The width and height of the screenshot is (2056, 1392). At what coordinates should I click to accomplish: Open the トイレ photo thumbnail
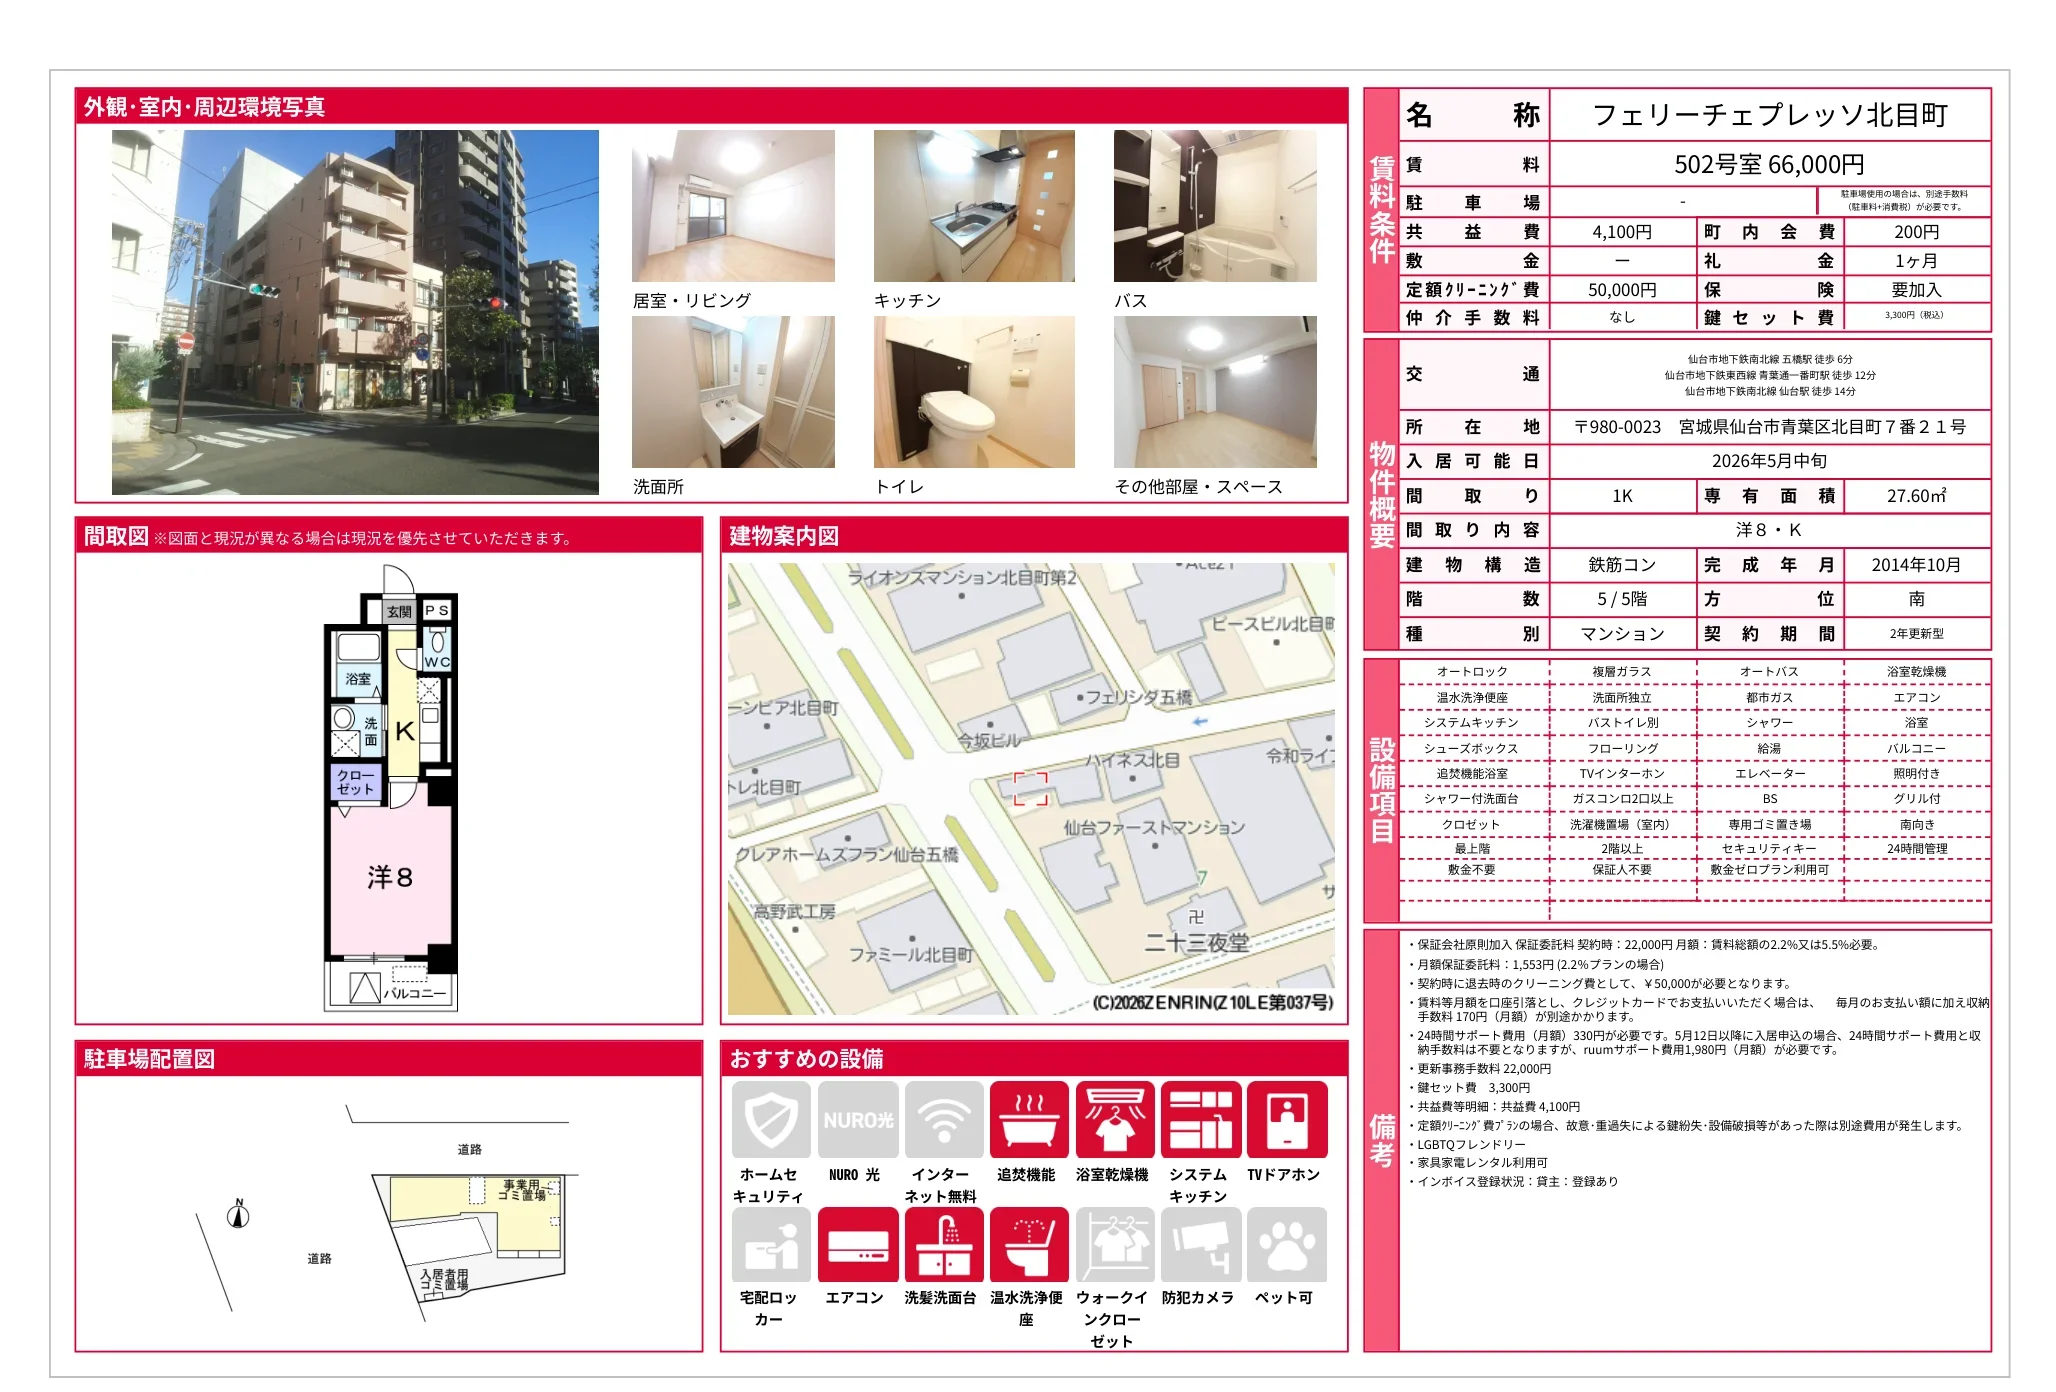[x=974, y=392]
